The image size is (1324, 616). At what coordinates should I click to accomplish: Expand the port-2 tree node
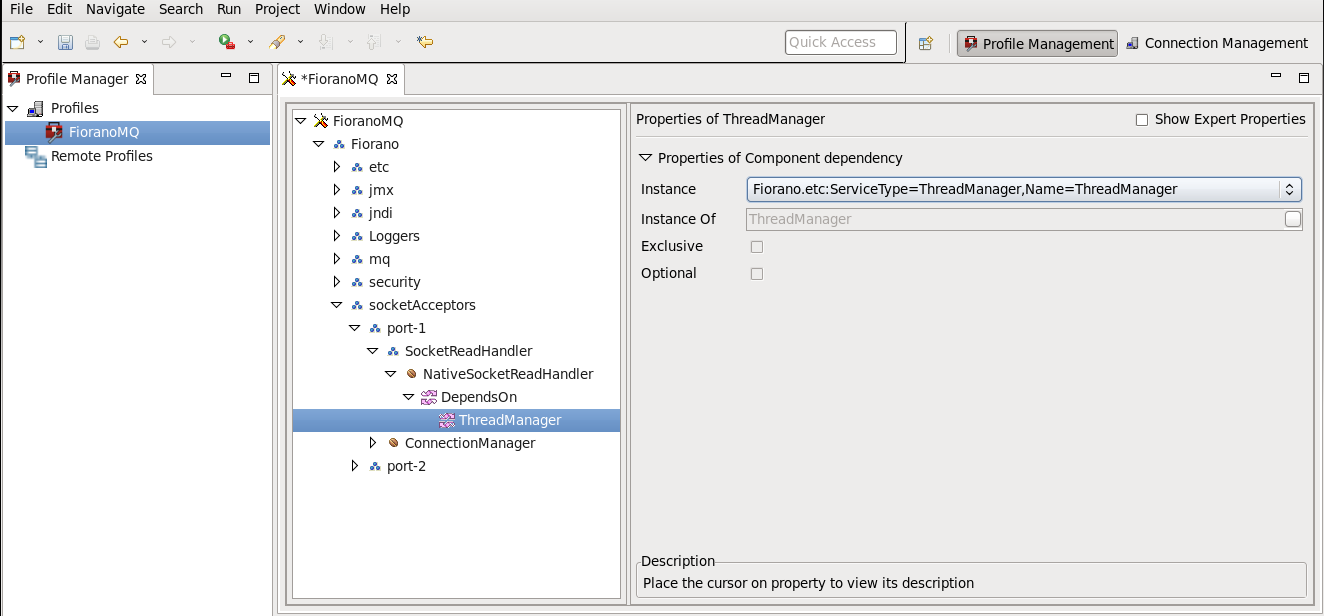coord(355,466)
